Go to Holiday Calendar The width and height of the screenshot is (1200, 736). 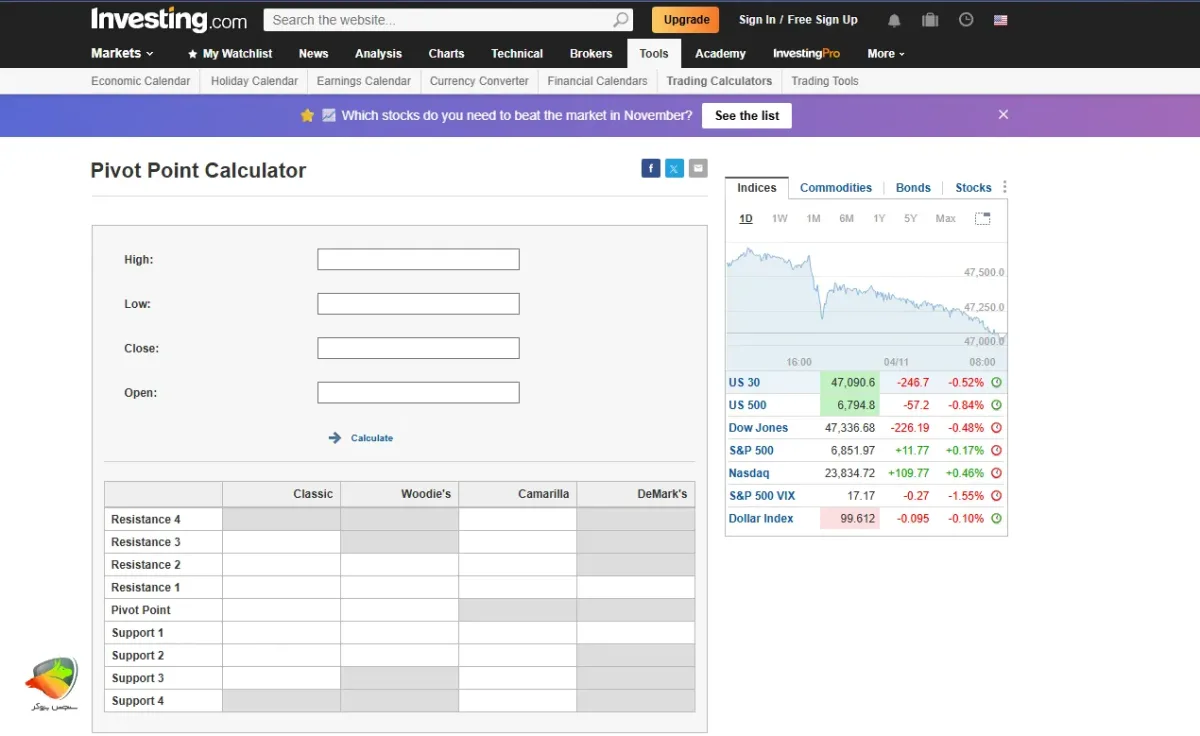[254, 81]
